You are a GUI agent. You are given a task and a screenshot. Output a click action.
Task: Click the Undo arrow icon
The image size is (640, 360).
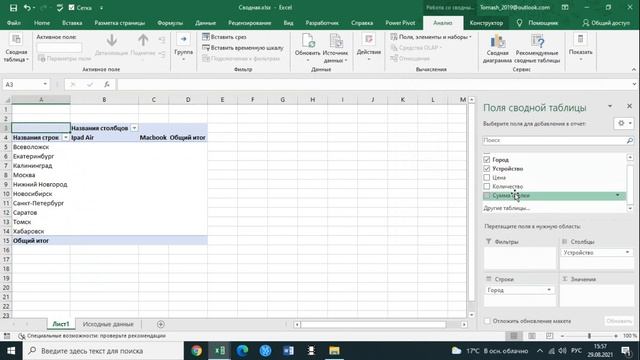click(x=27, y=8)
